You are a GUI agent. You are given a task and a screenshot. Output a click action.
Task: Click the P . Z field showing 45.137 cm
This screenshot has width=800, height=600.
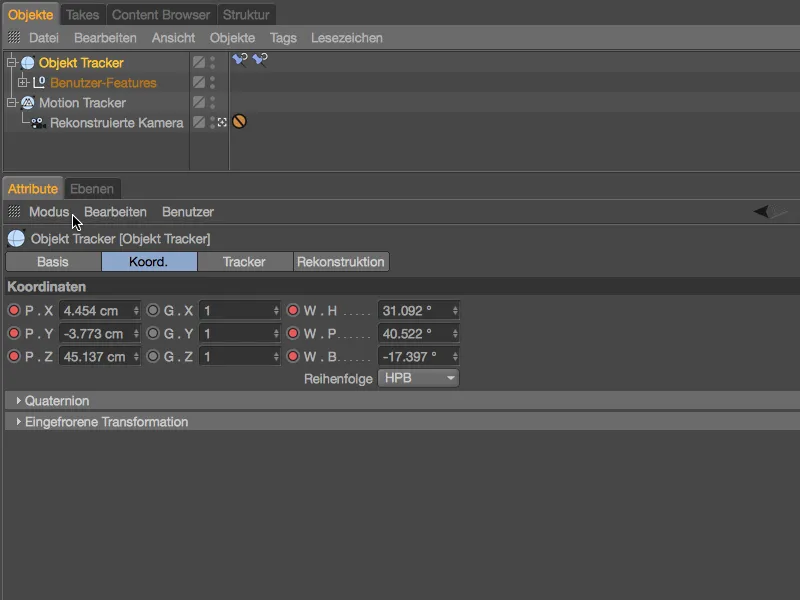point(99,356)
